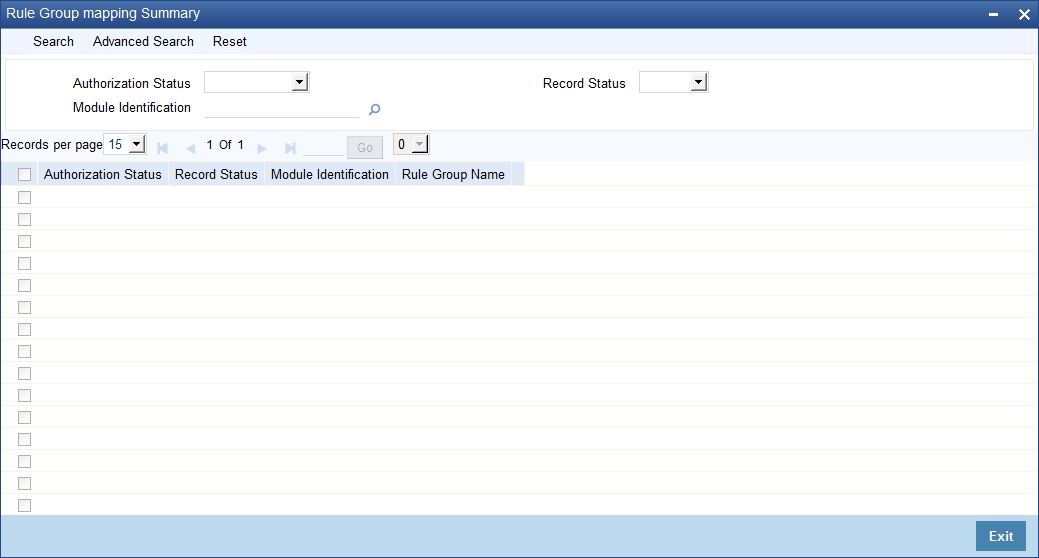Change Records per page dropdown value 15
Image resolution: width=1039 pixels, height=558 pixels.
click(x=125, y=144)
